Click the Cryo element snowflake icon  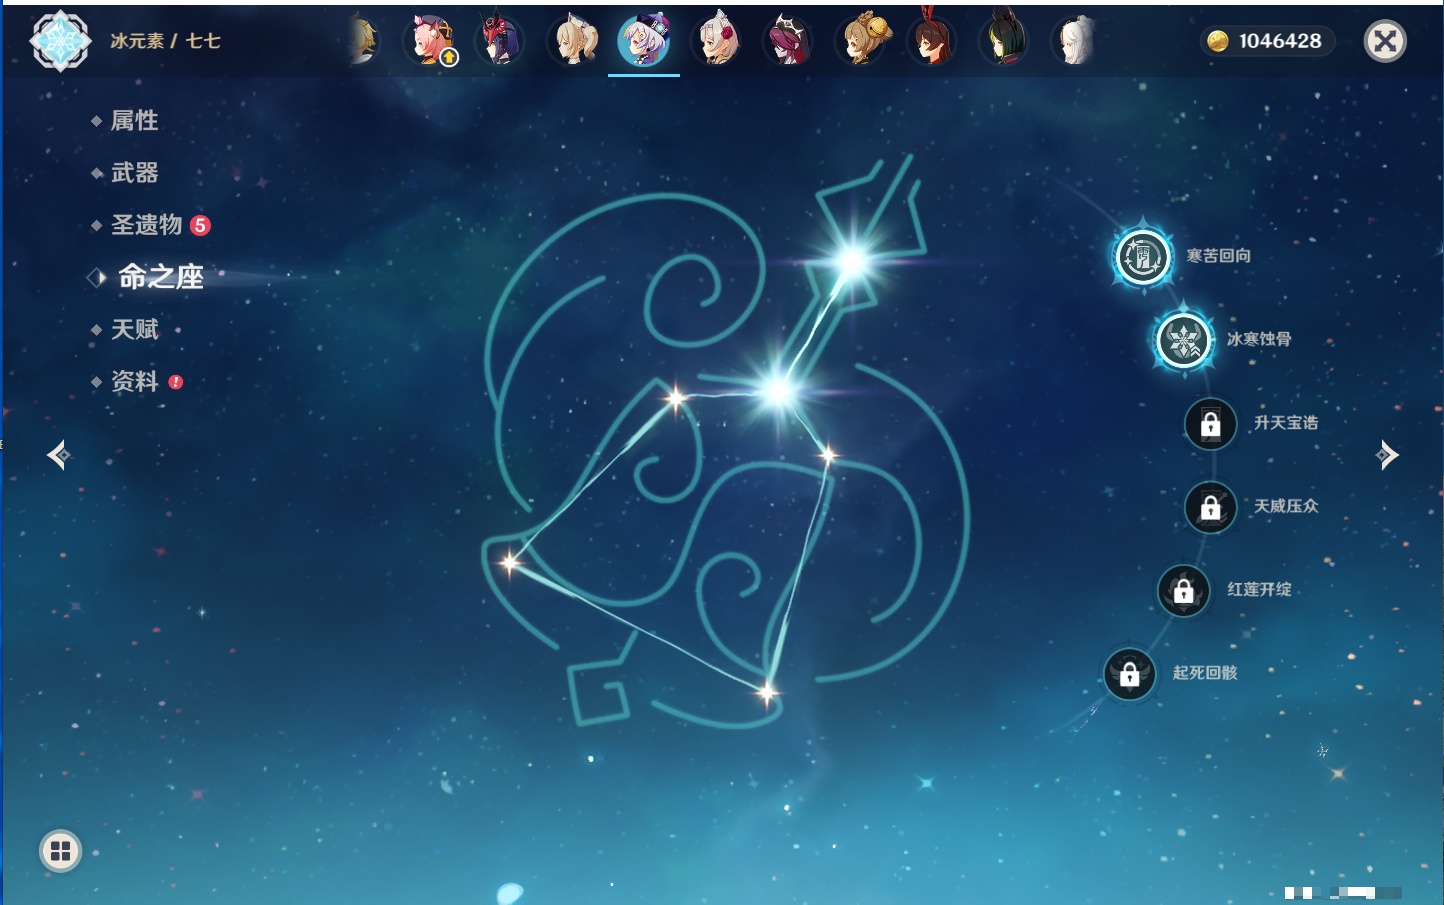(x=60, y=41)
